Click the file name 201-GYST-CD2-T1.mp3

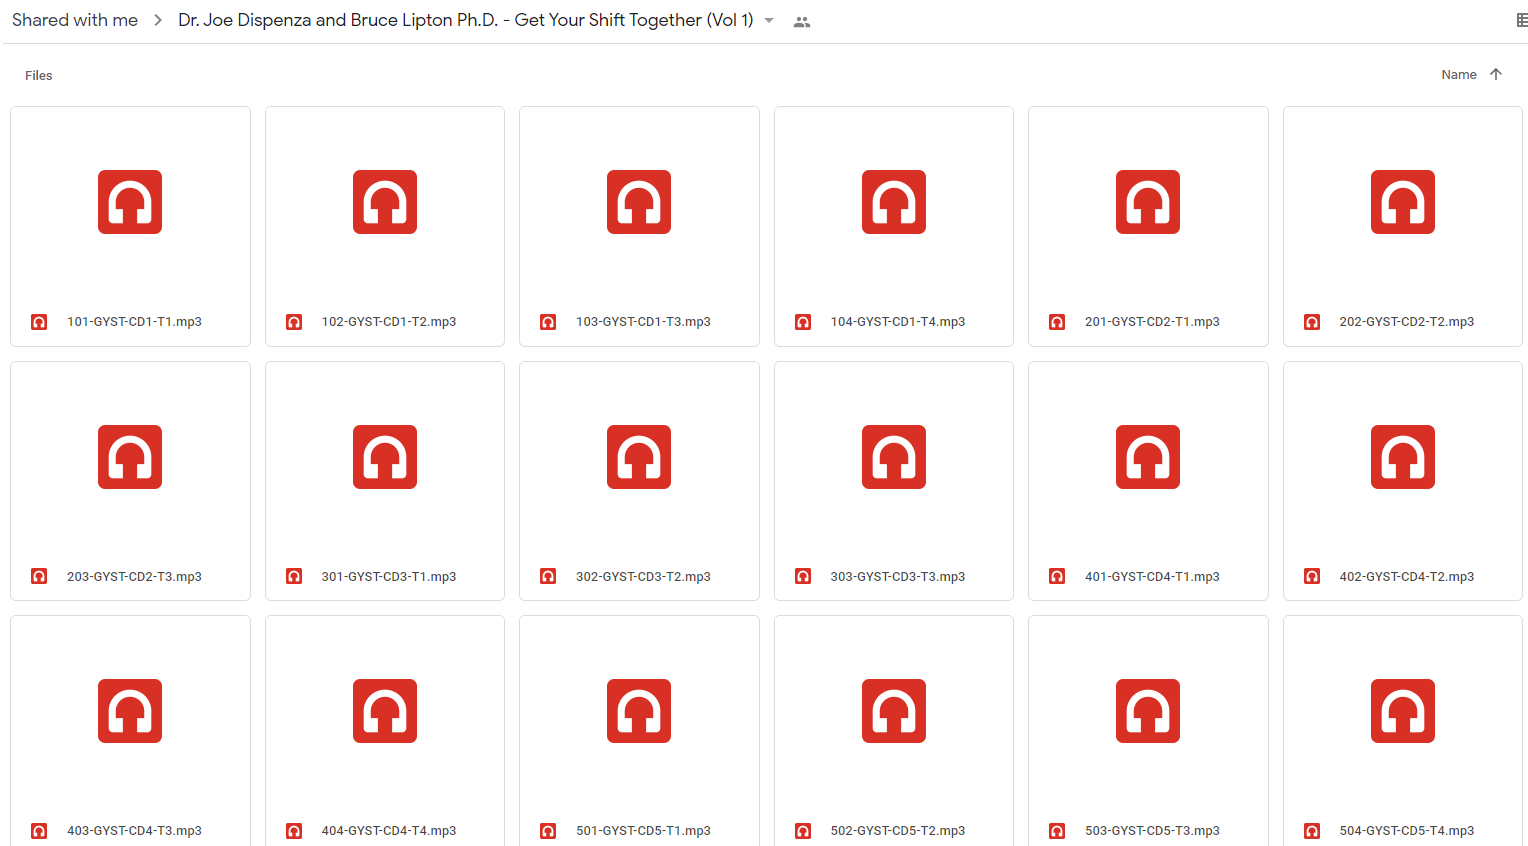click(x=1152, y=322)
